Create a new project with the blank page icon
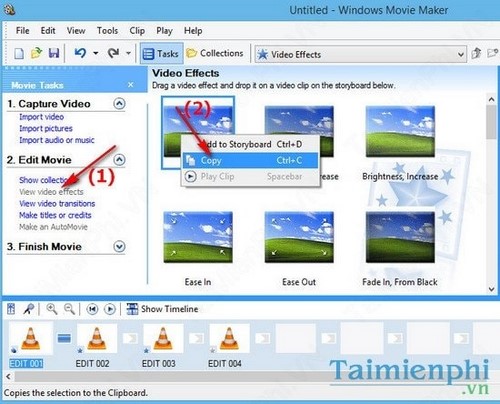 click(19, 54)
